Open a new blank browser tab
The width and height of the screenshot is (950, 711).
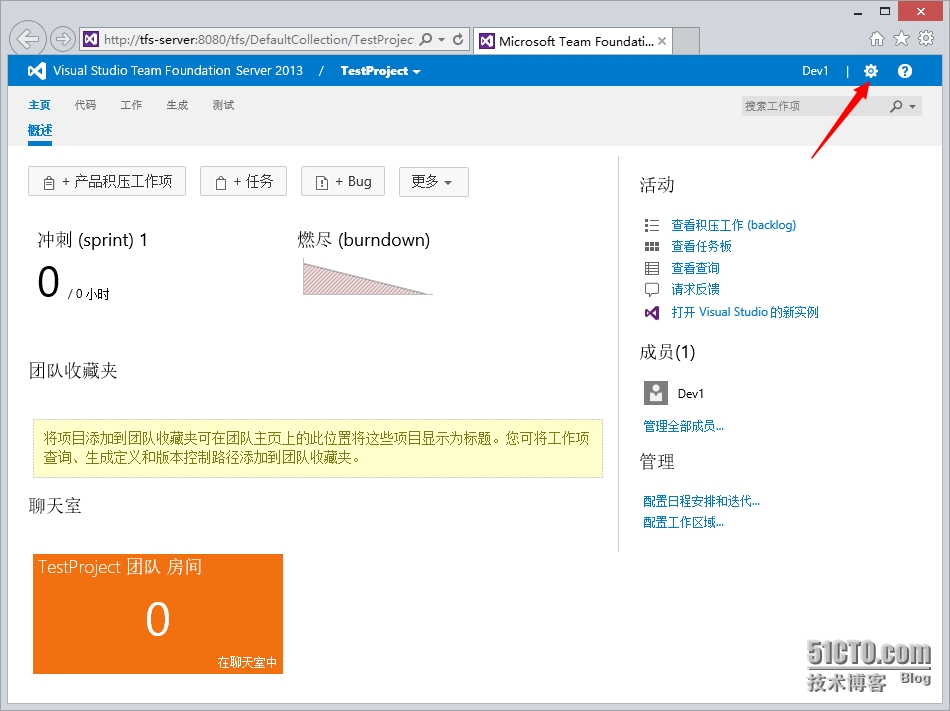point(686,41)
